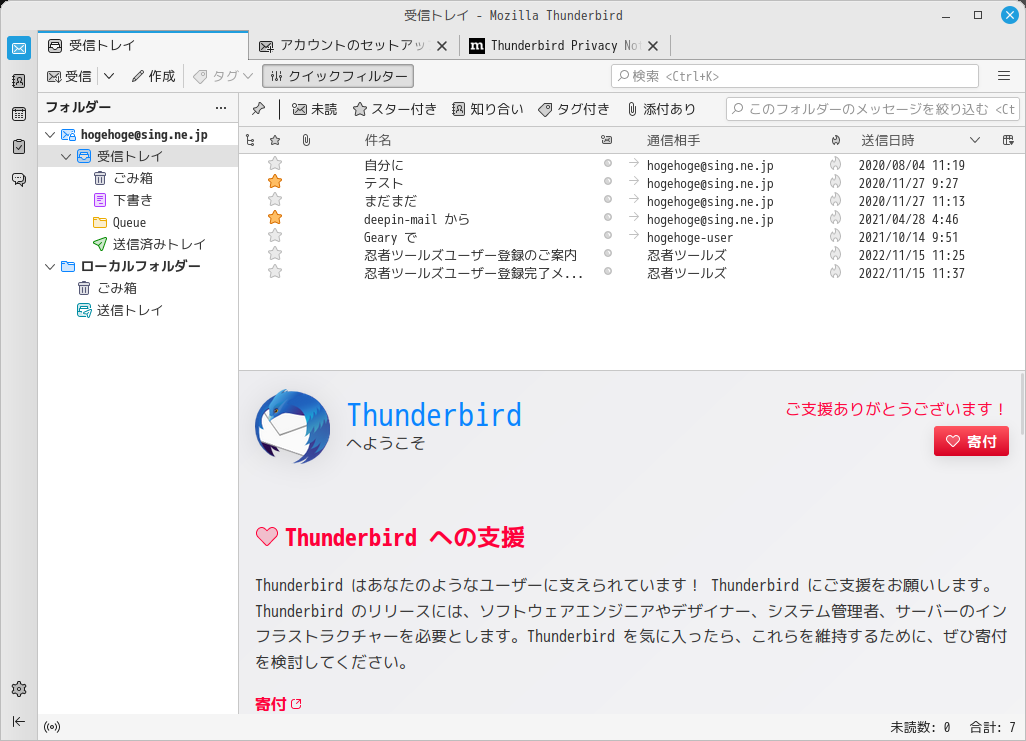
Task: Open the Address Book space icon
Action: click(19, 81)
